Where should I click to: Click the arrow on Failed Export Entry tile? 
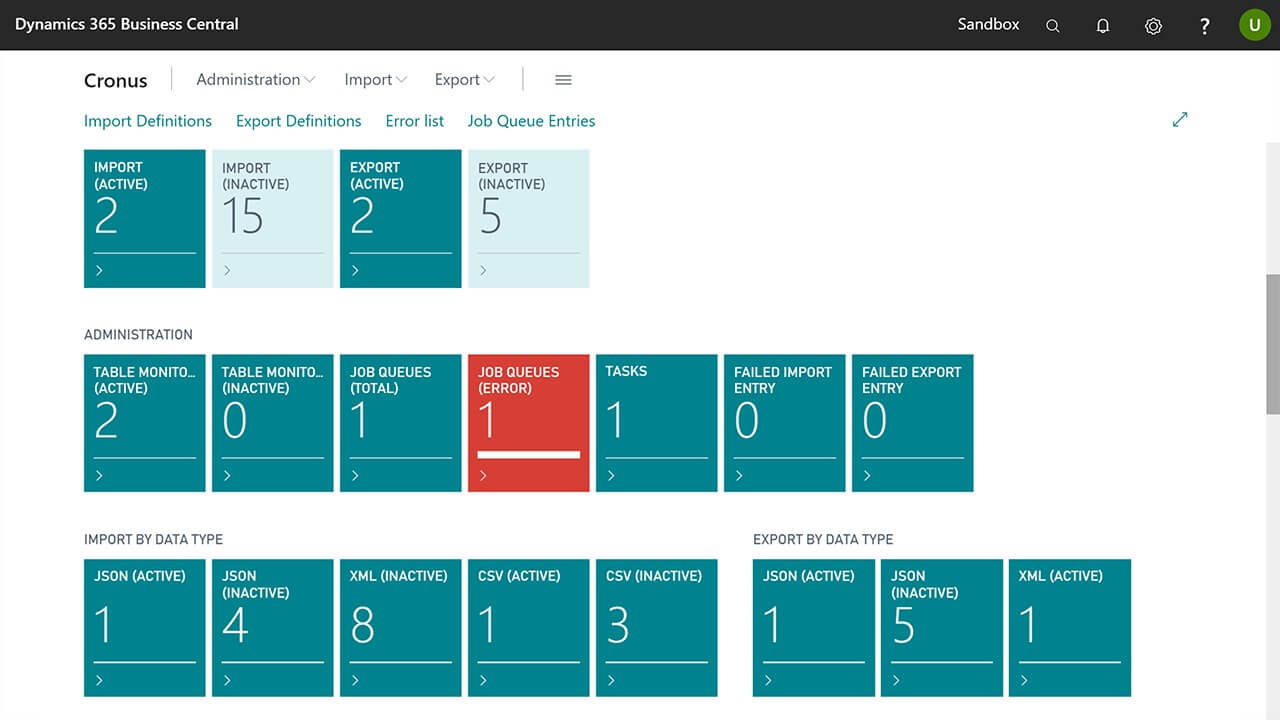867,476
